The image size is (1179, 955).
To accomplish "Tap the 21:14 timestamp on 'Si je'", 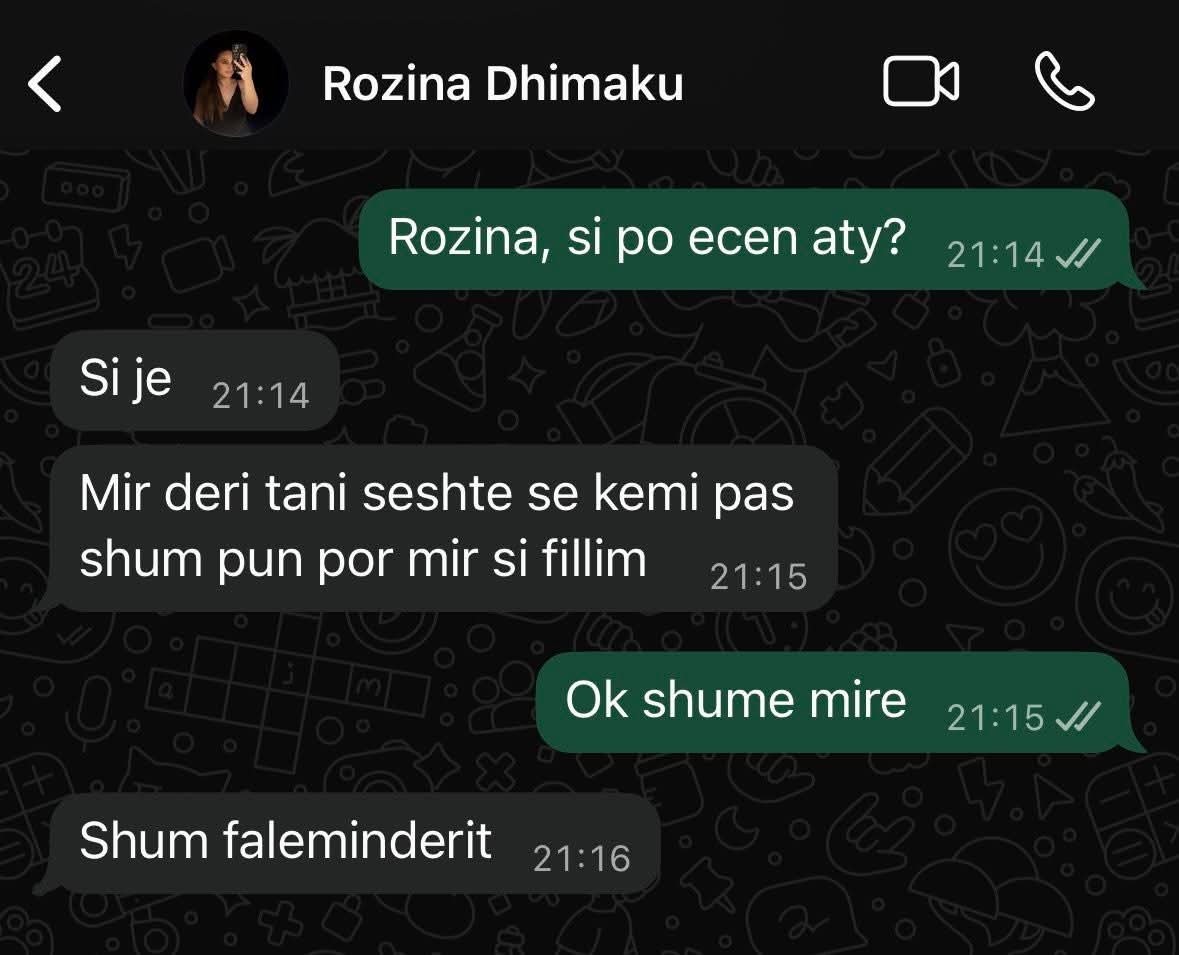I will click(260, 396).
